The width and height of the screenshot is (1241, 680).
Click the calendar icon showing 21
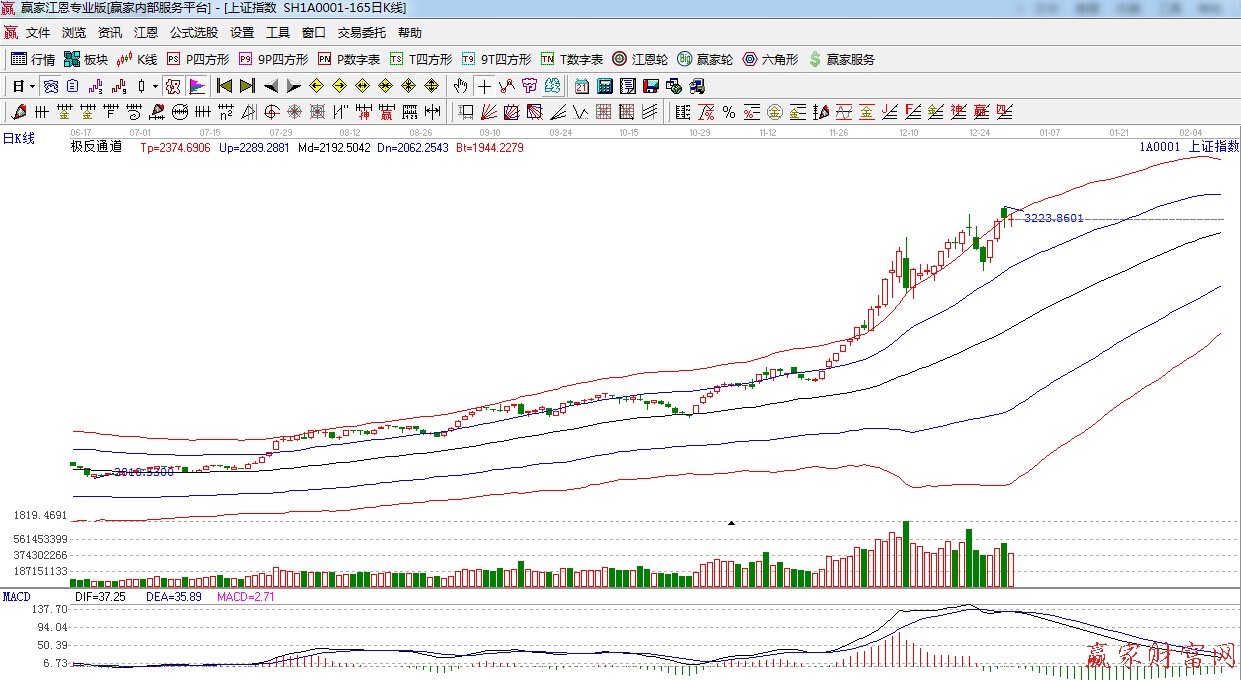point(581,86)
